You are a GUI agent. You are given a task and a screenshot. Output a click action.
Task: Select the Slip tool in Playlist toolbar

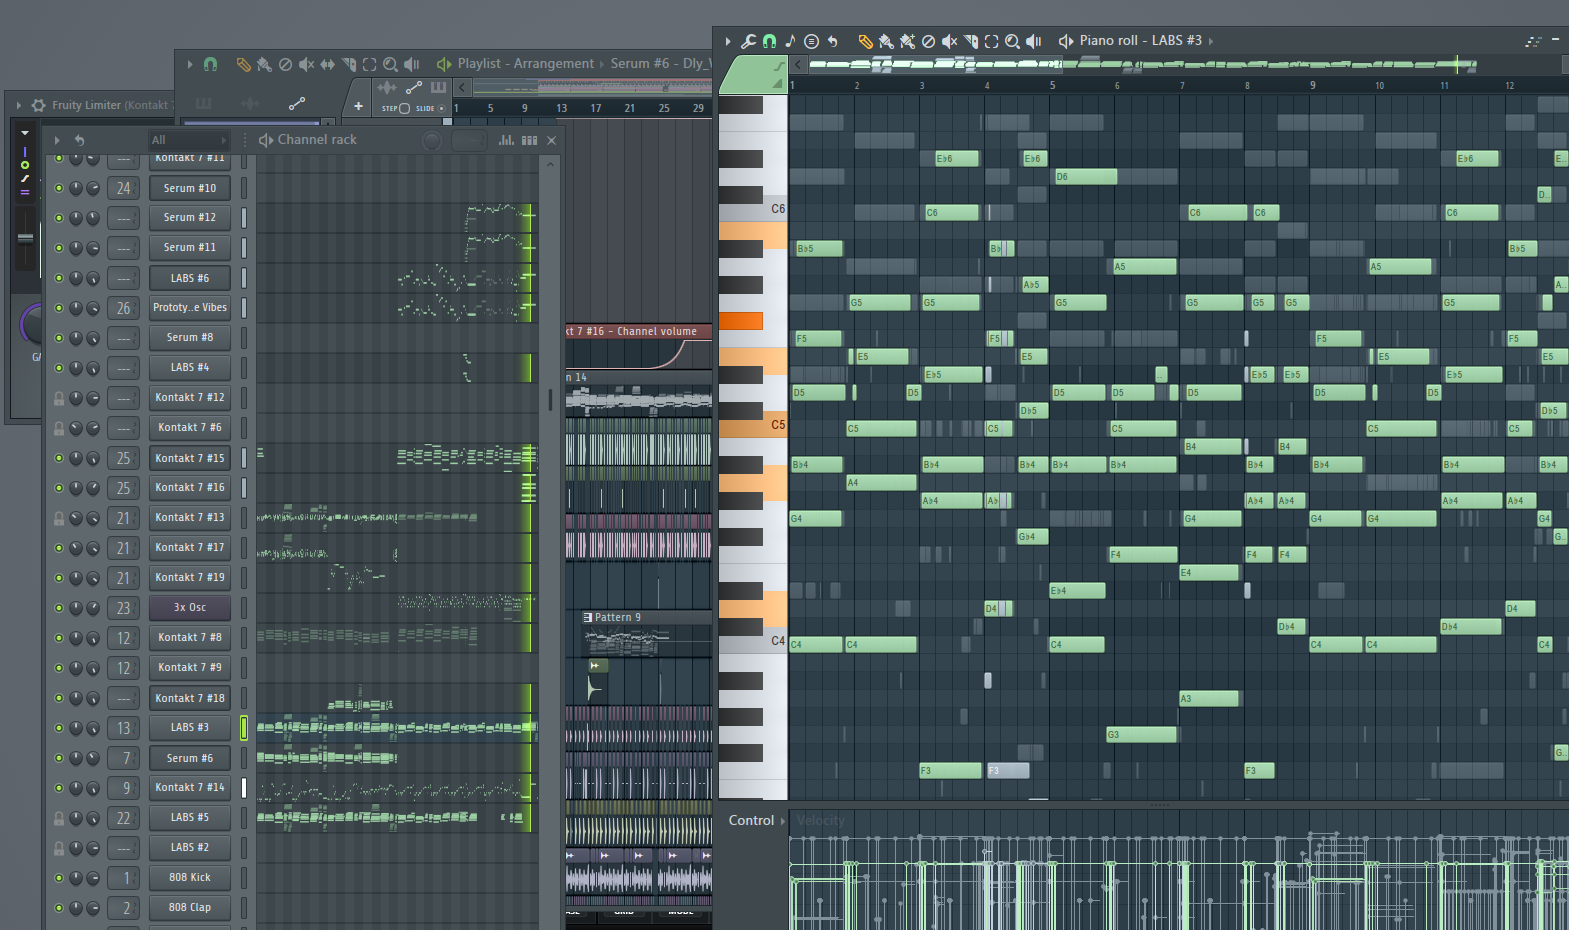click(x=327, y=64)
